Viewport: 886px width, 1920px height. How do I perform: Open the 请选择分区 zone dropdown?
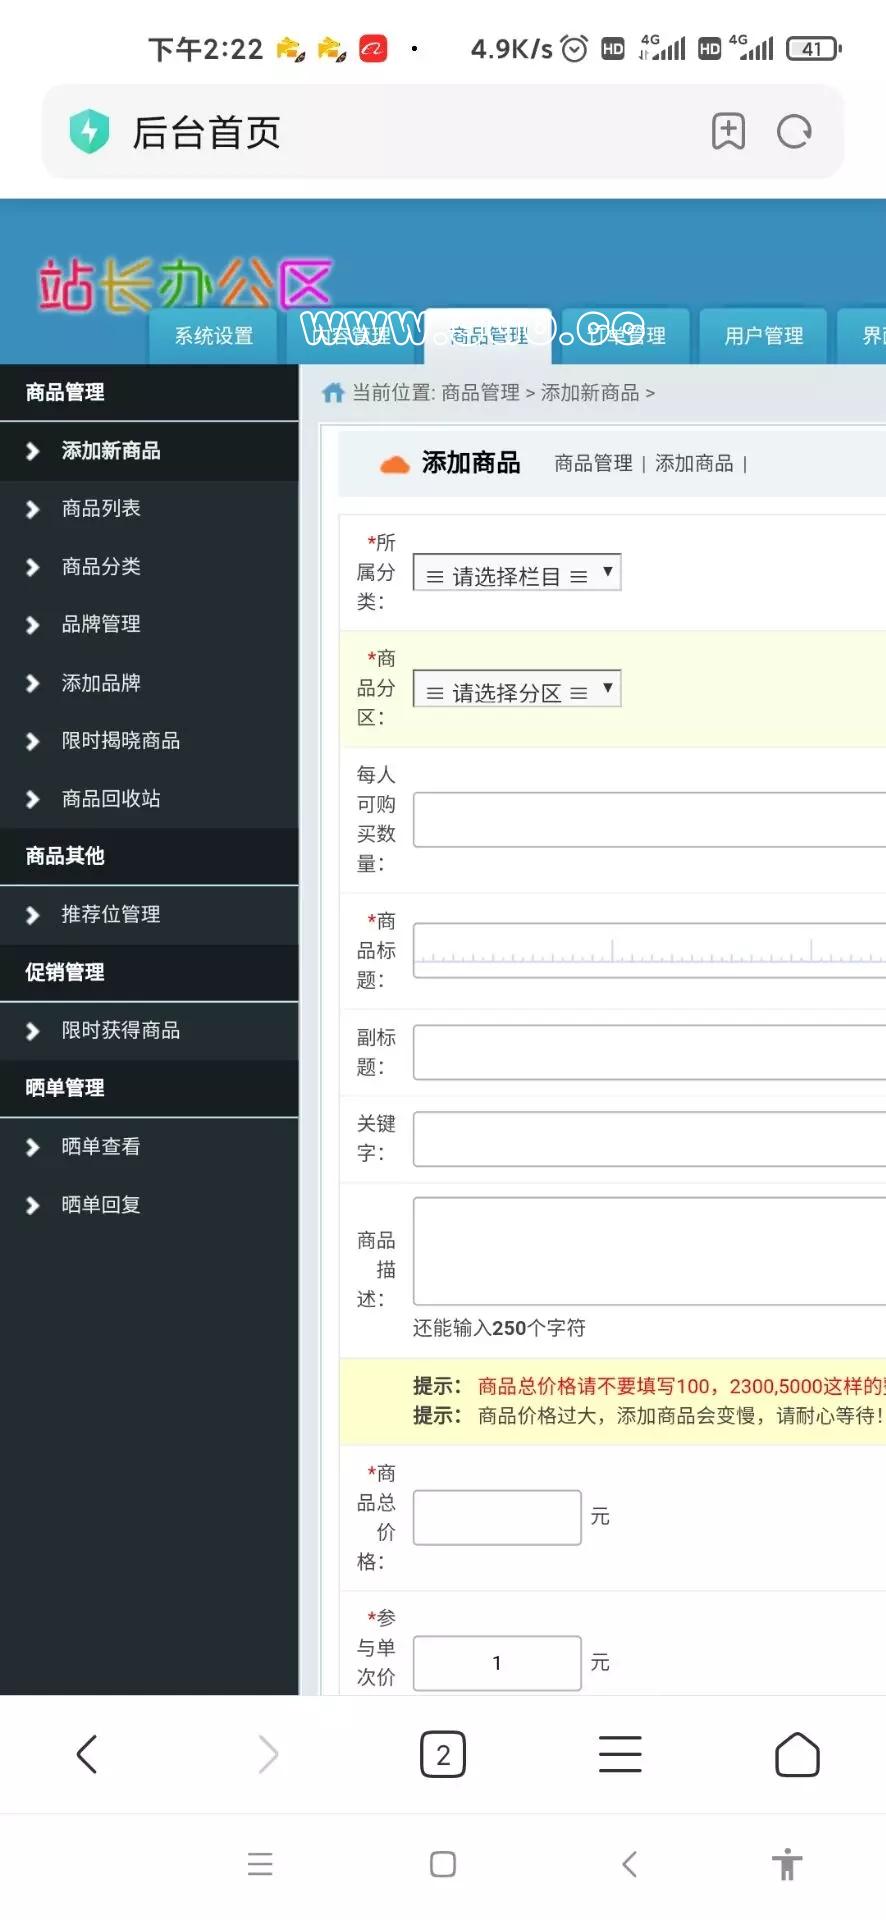(517, 690)
